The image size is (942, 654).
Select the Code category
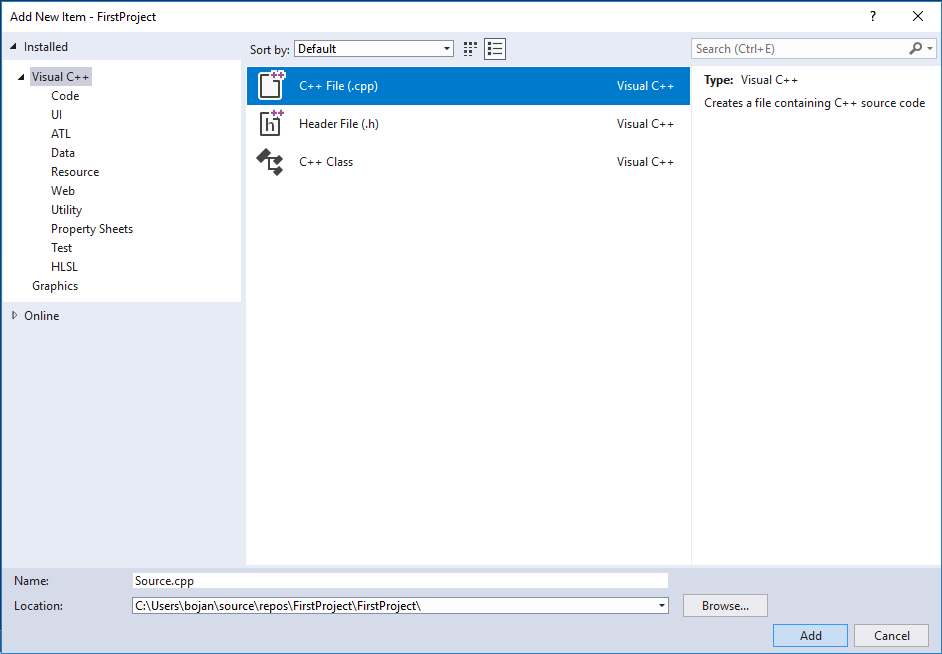[65, 95]
